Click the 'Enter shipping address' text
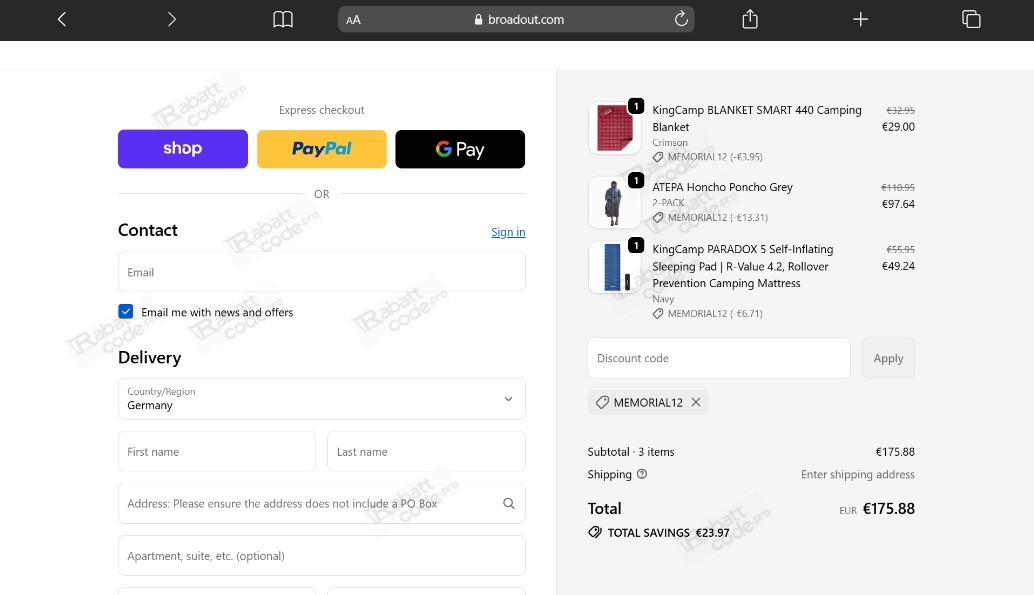 click(857, 474)
